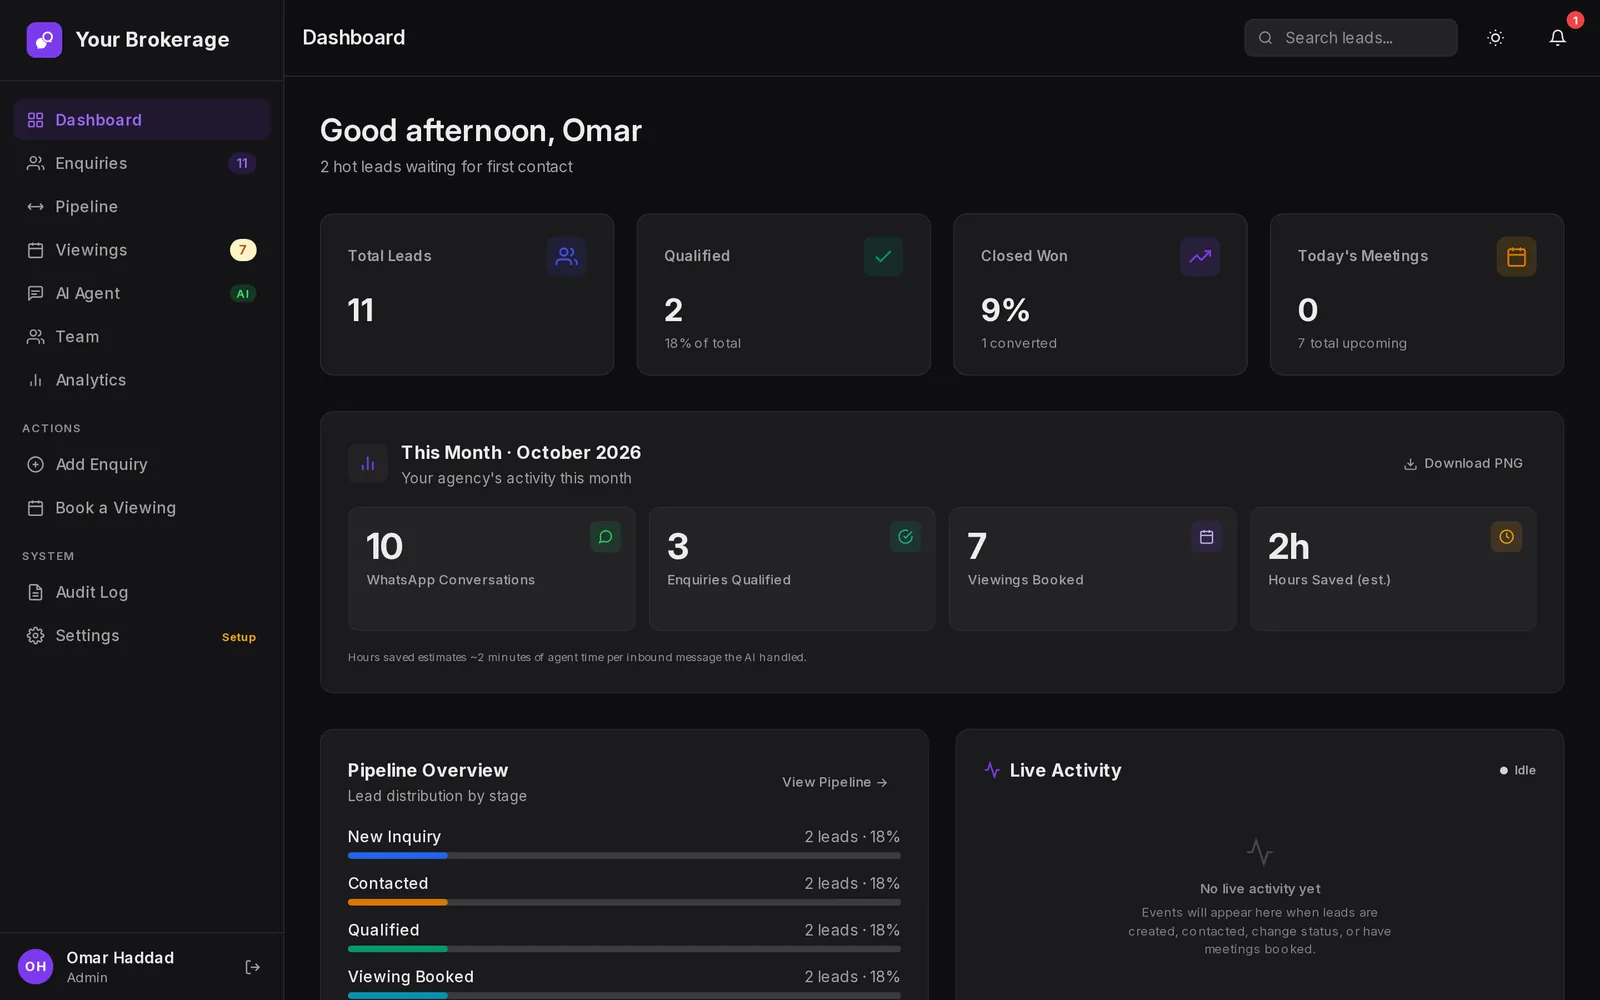
Task: Open the AI Agent page
Action: click(x=142, y=293)
